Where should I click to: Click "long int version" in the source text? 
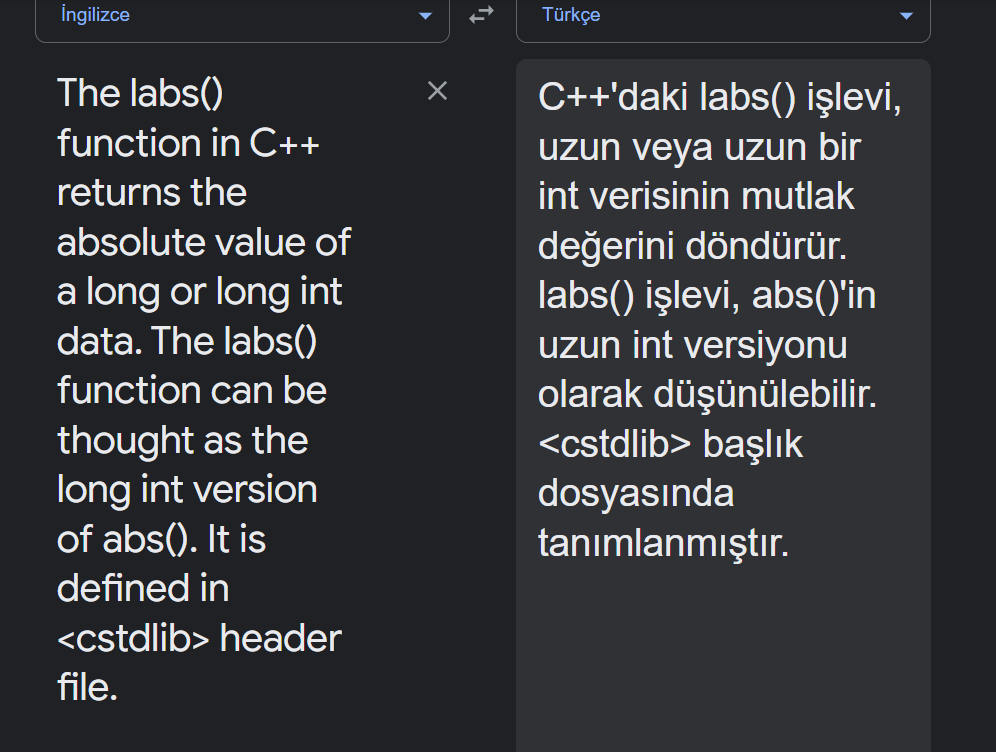coord(187,490)
